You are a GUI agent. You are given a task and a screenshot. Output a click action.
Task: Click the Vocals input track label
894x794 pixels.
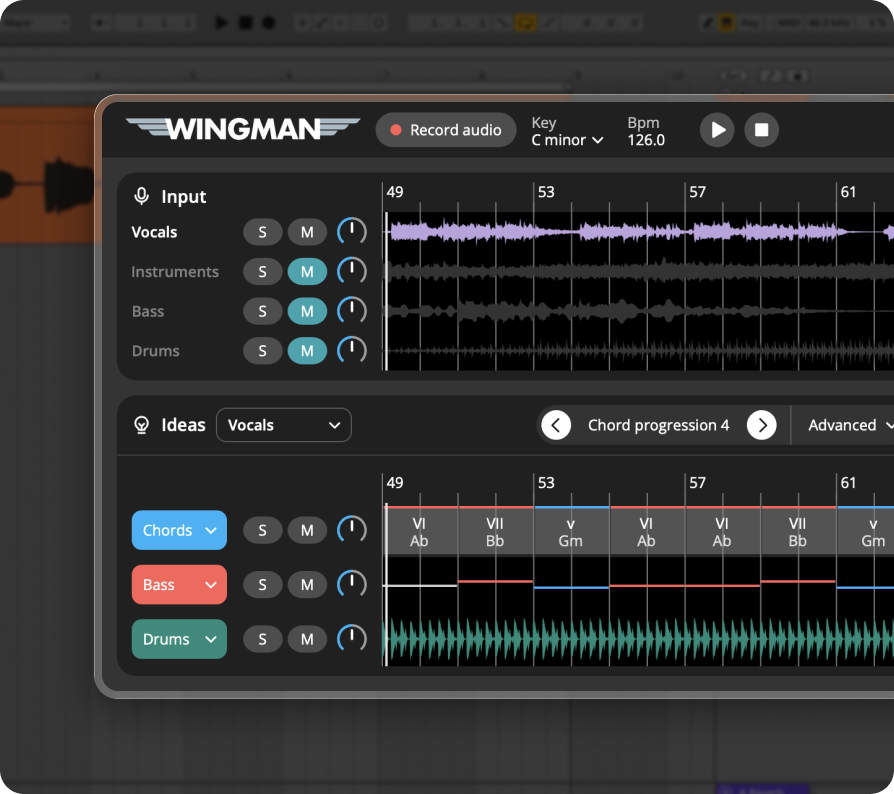(155, 232)
